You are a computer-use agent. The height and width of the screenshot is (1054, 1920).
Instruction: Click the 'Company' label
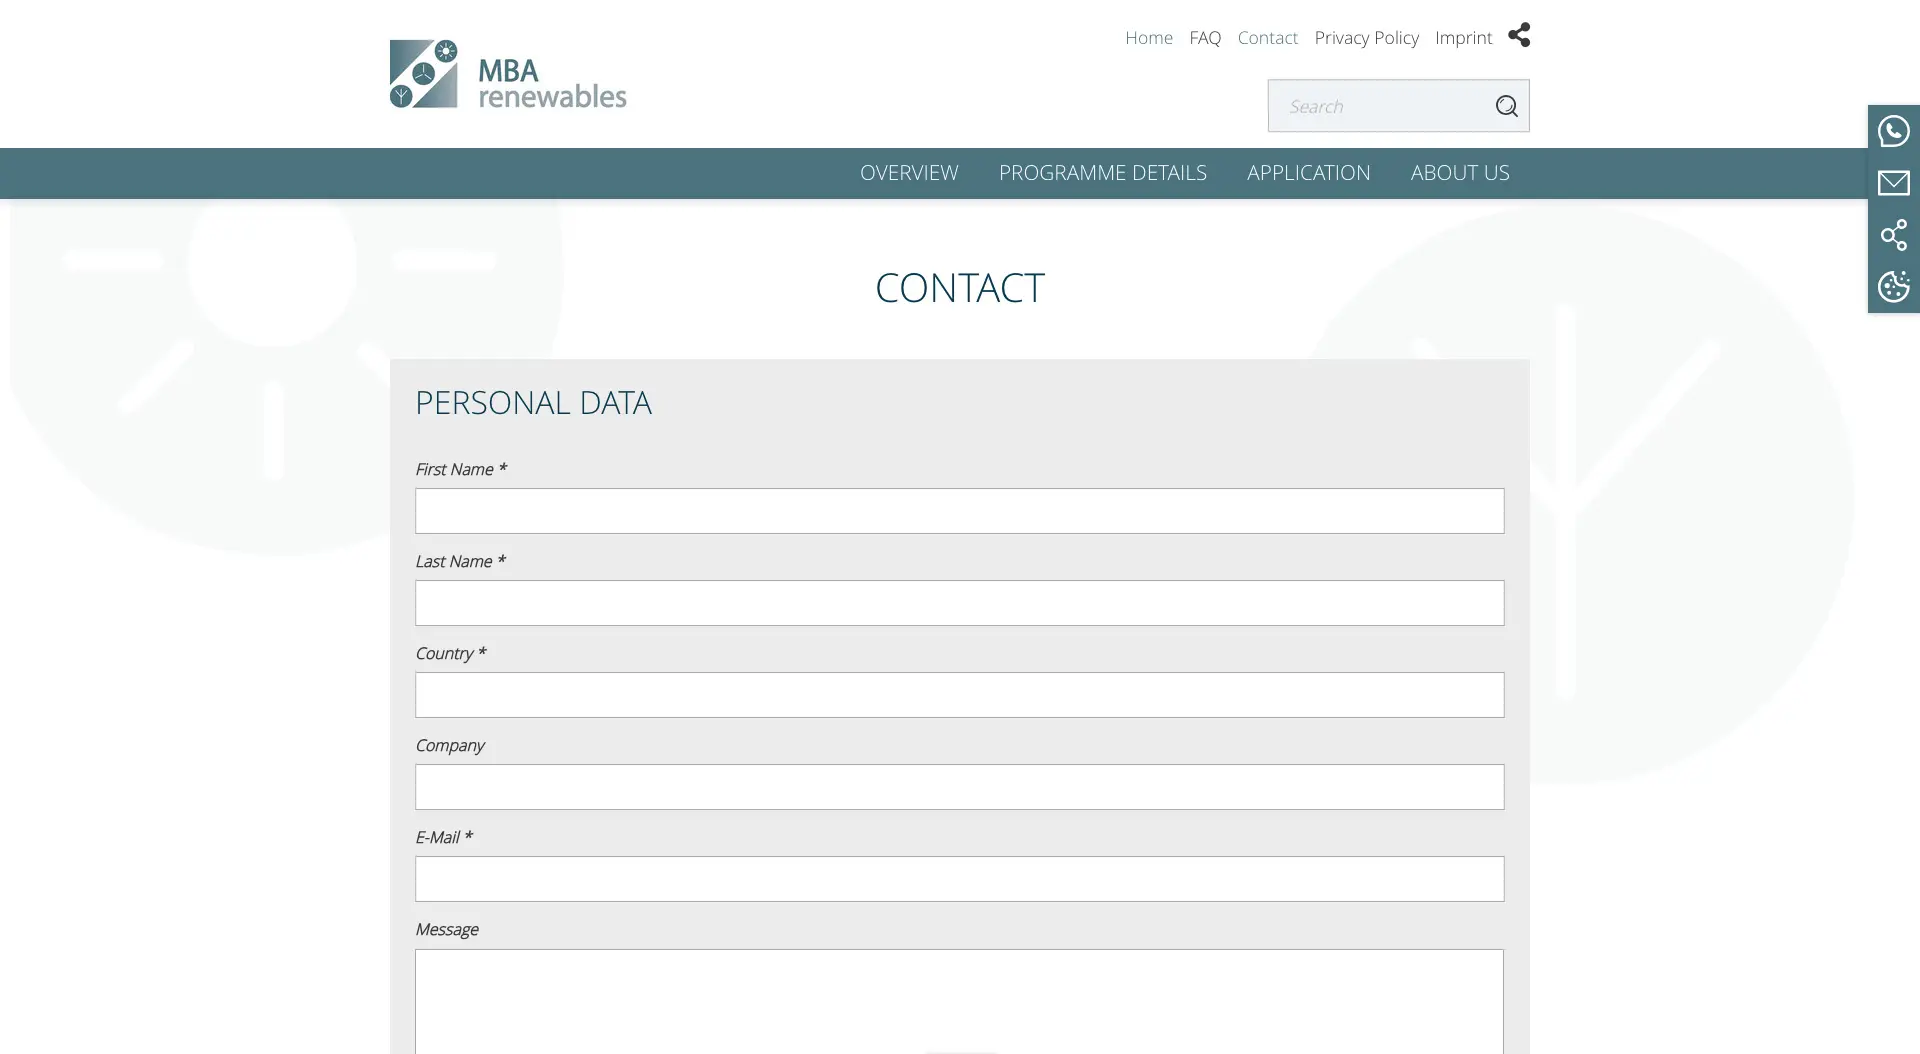pos(449,746)
